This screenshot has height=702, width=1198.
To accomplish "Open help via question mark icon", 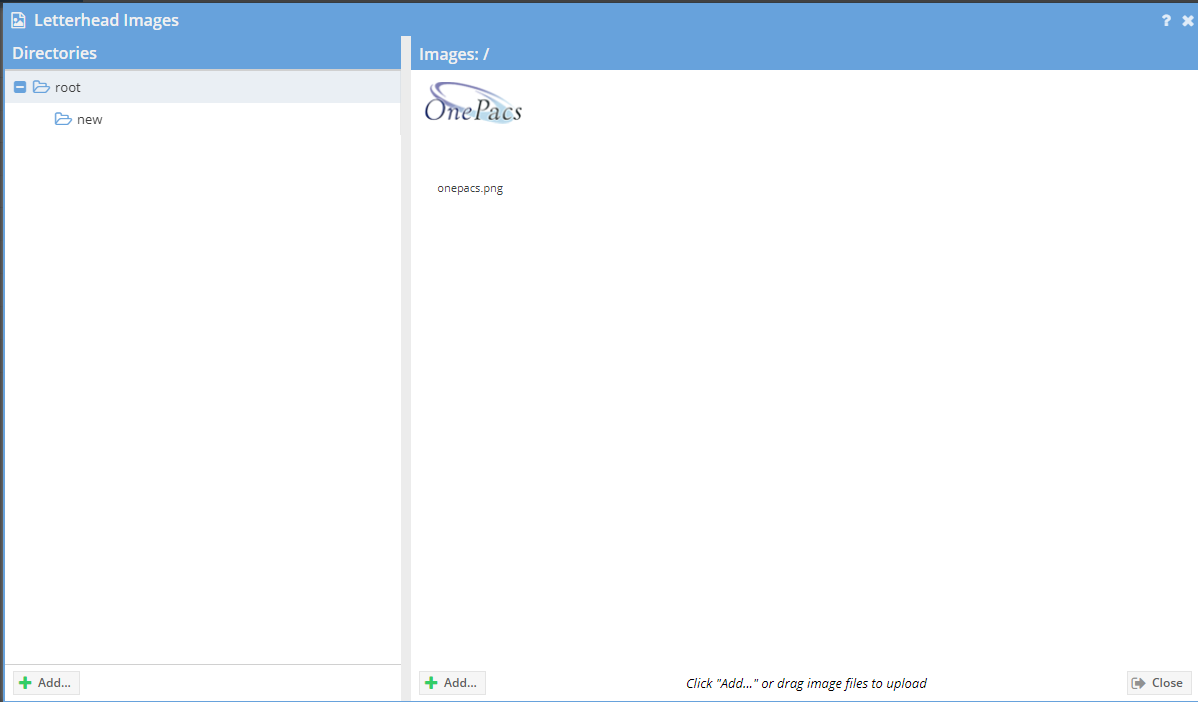I will pos(1166,21).
